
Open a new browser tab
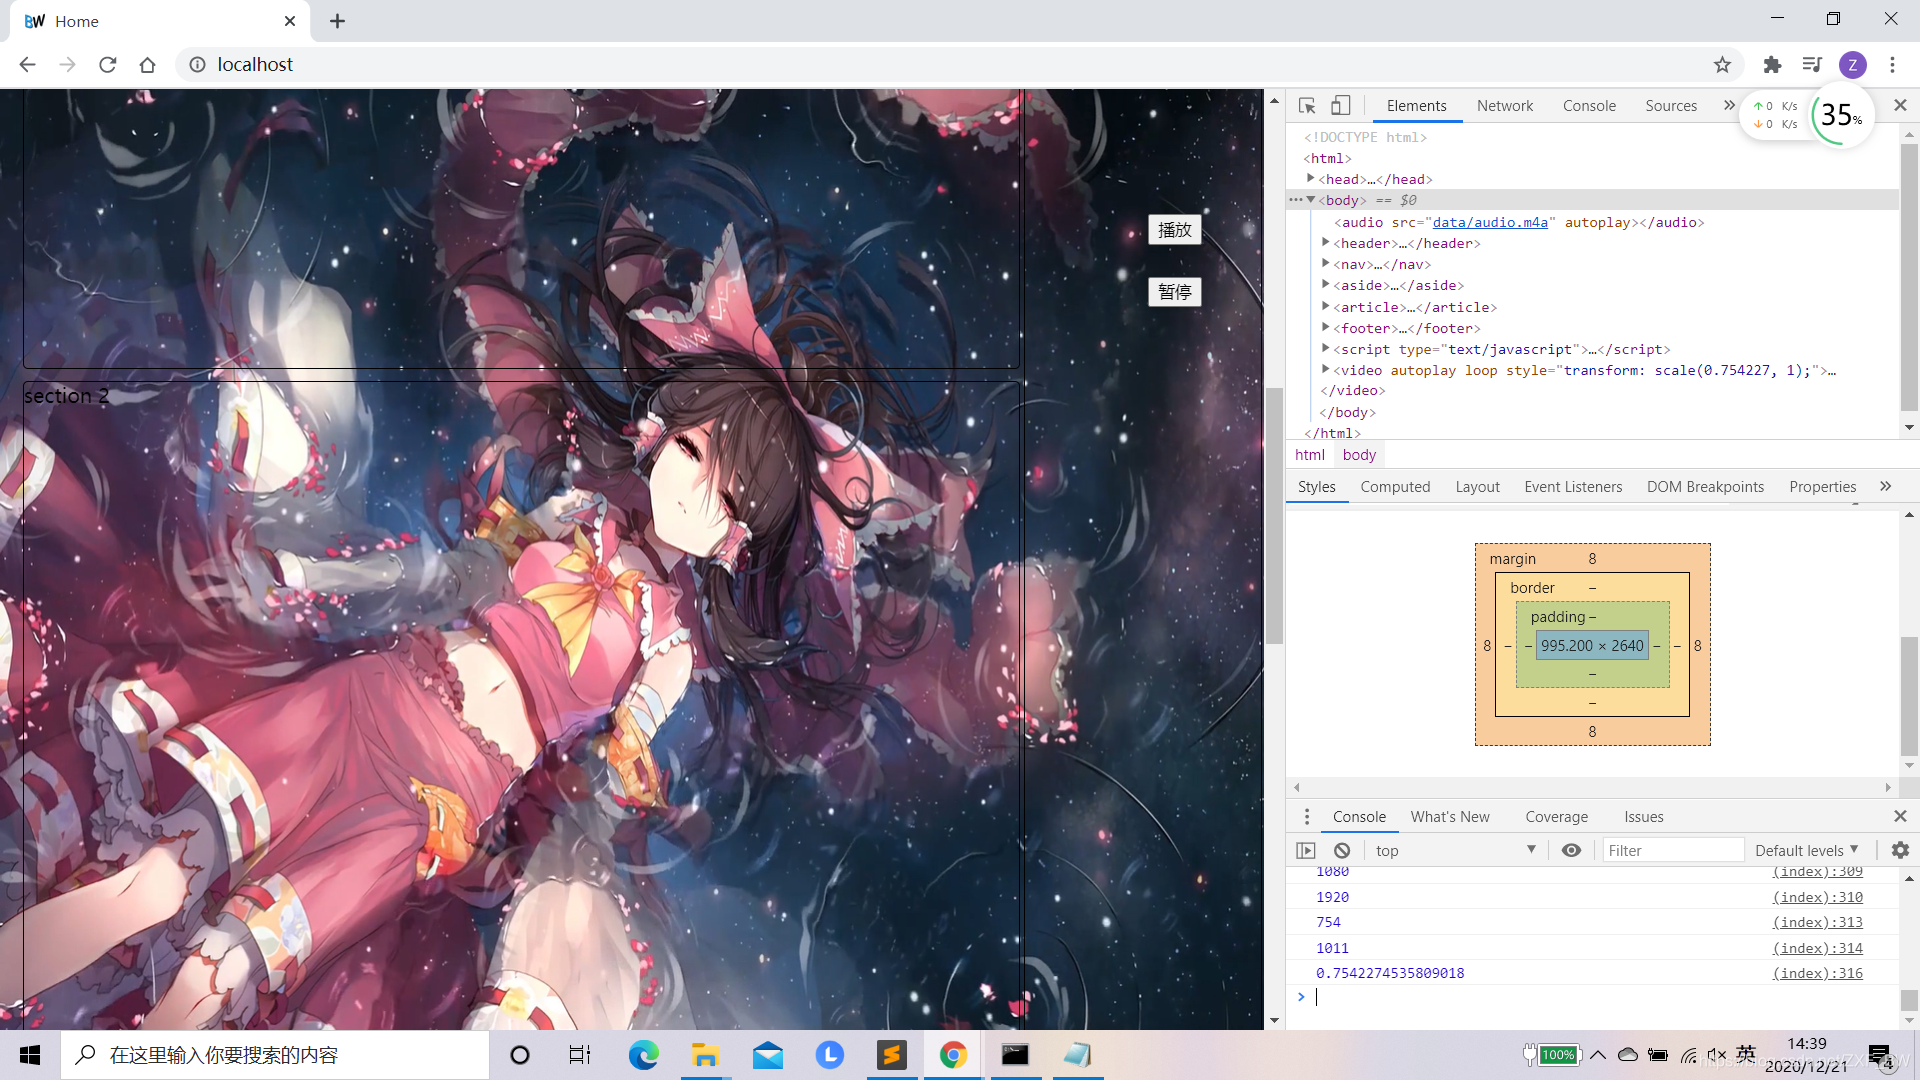(338, 21)
